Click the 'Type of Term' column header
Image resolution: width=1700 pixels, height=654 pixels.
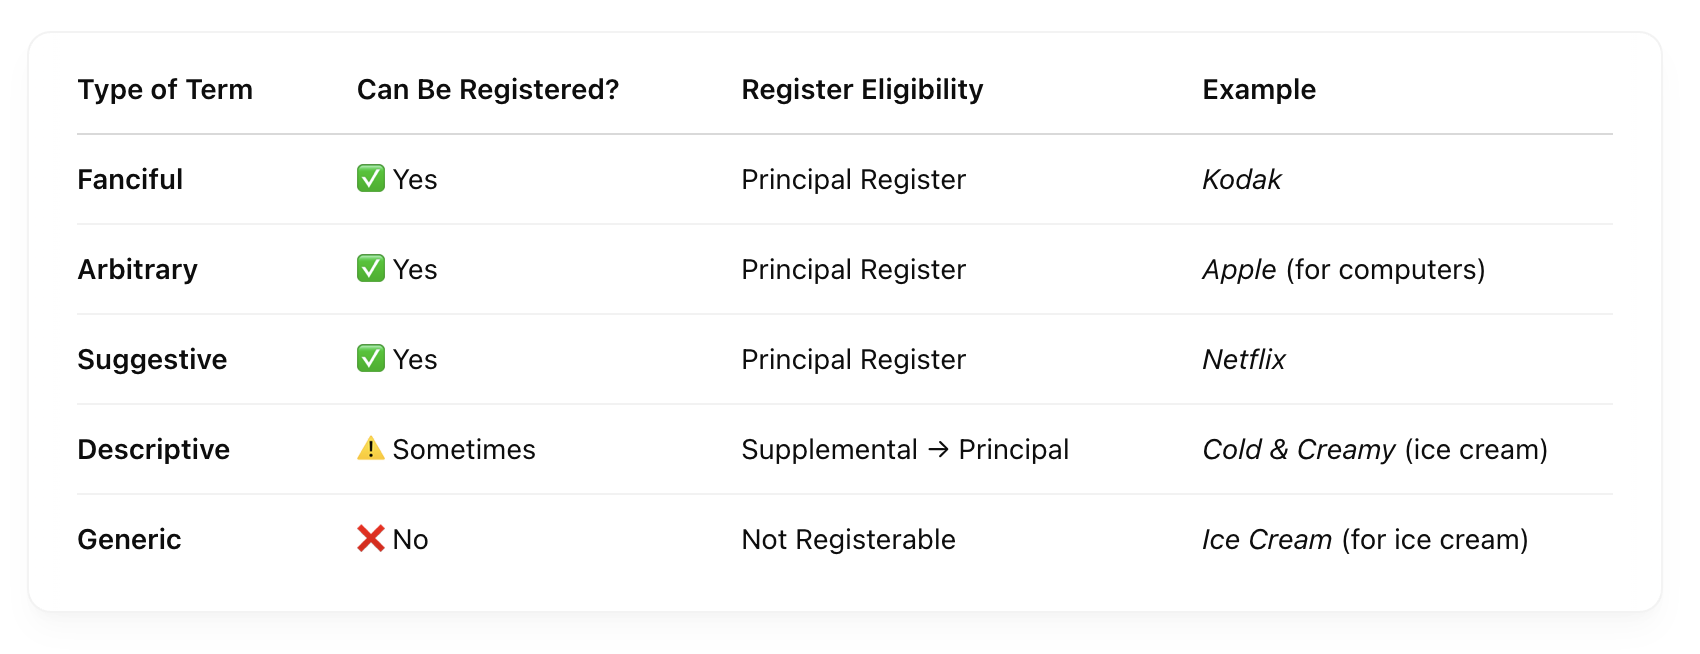click(165, 90)
